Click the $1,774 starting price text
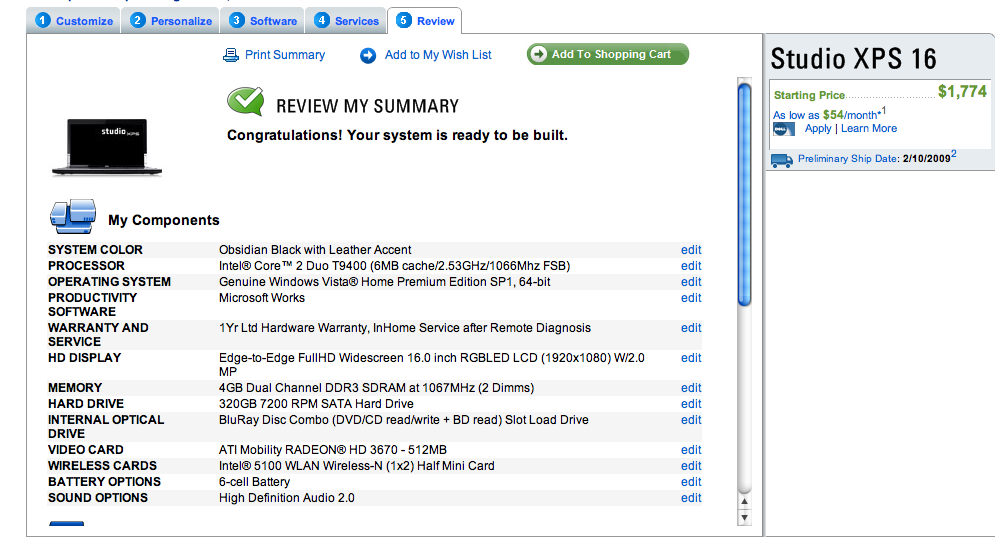995x549 pixels. click(x=962, y=92)
